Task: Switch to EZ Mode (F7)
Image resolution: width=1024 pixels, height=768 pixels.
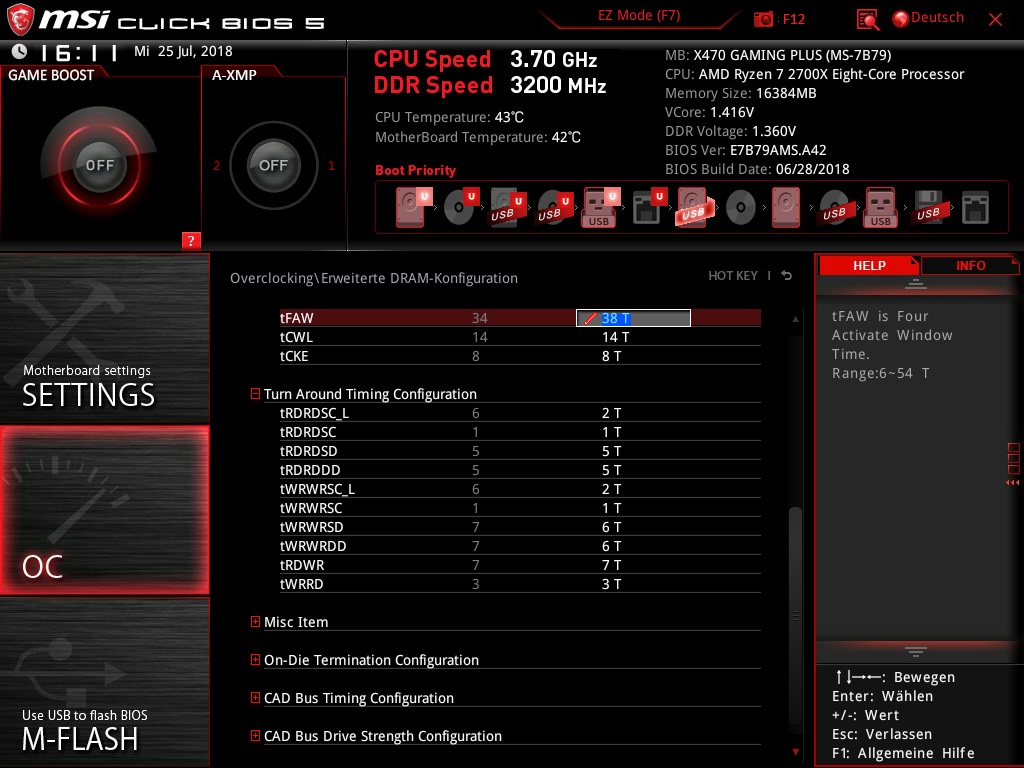Action: 639,16
